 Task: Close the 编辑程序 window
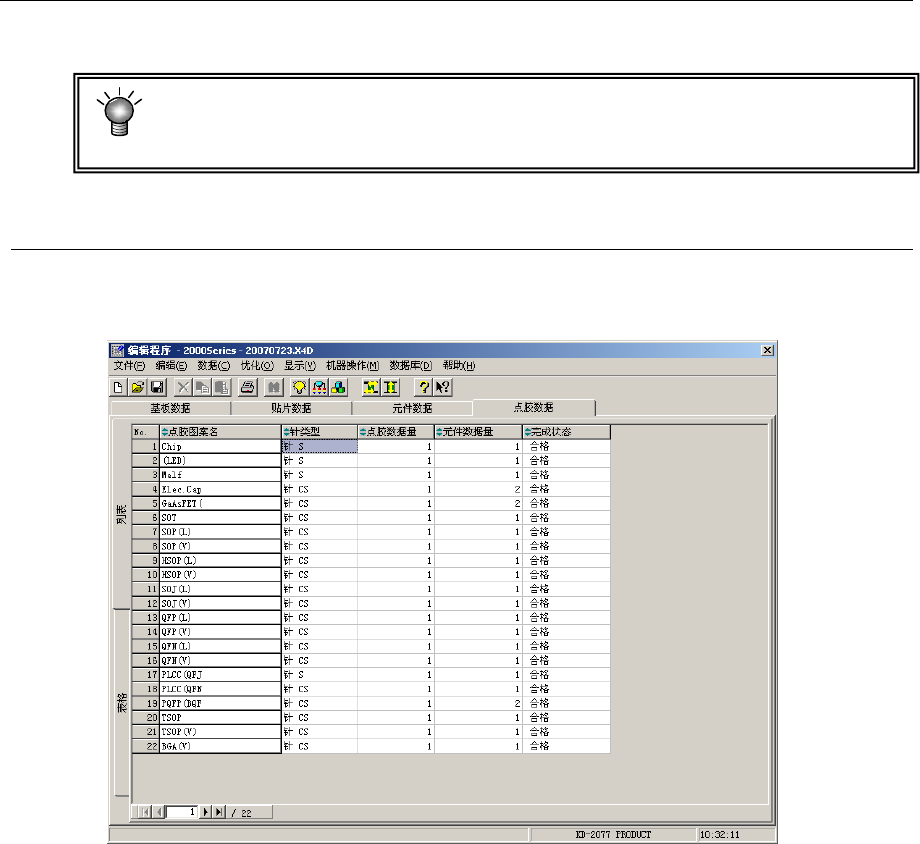767,350
